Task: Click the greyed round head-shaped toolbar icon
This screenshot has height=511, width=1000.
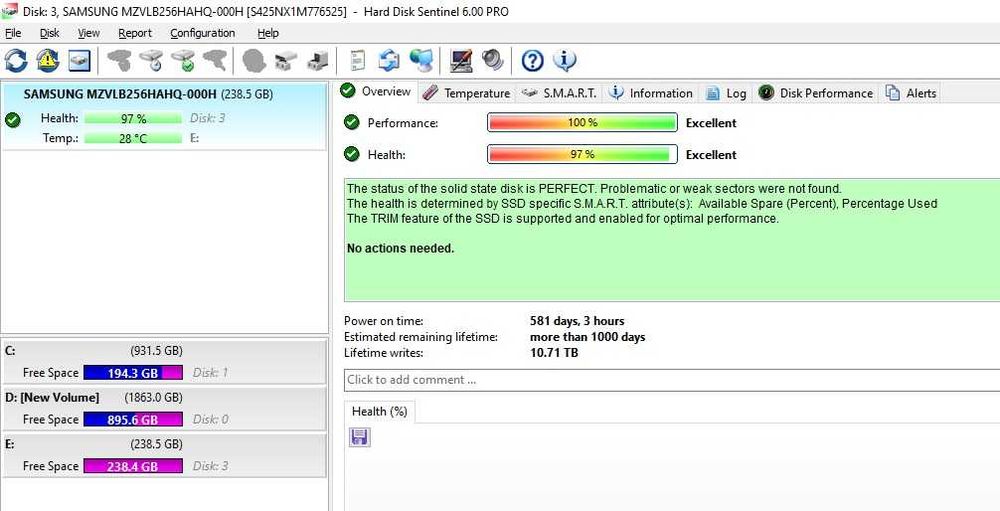Action: 254,61
